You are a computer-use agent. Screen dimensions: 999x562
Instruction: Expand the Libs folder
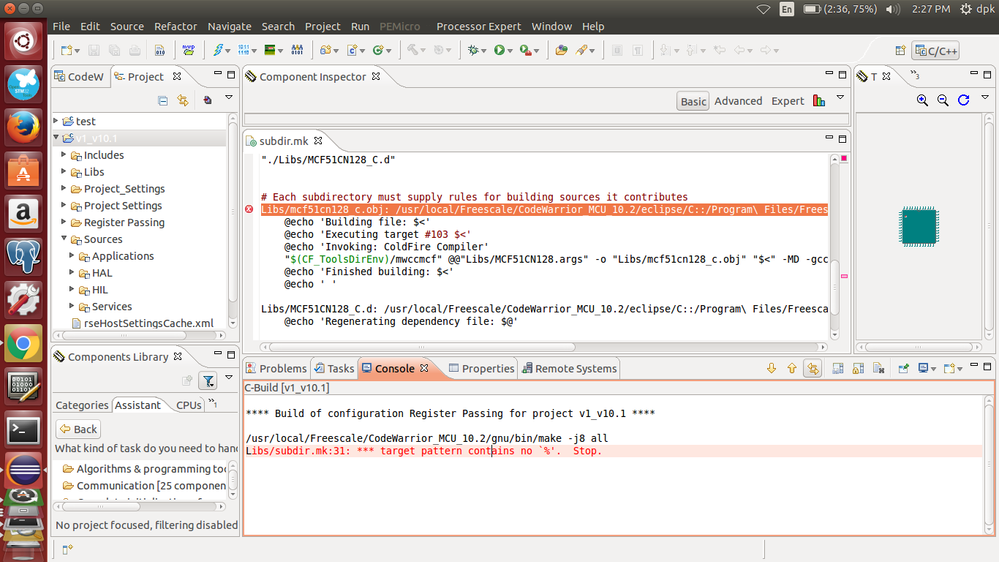tap(64, 171)
